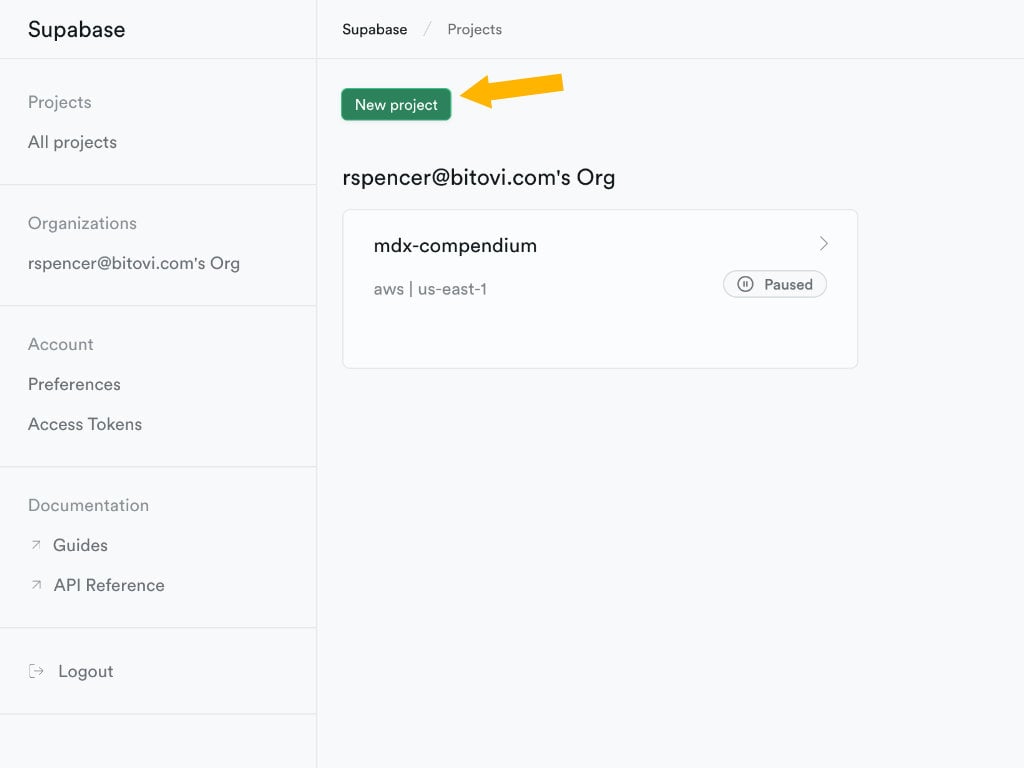The width and height of the screenshot is (1024, 768).
Task: Click Projects in the breadcrumb trail
Action: (474, 29)
